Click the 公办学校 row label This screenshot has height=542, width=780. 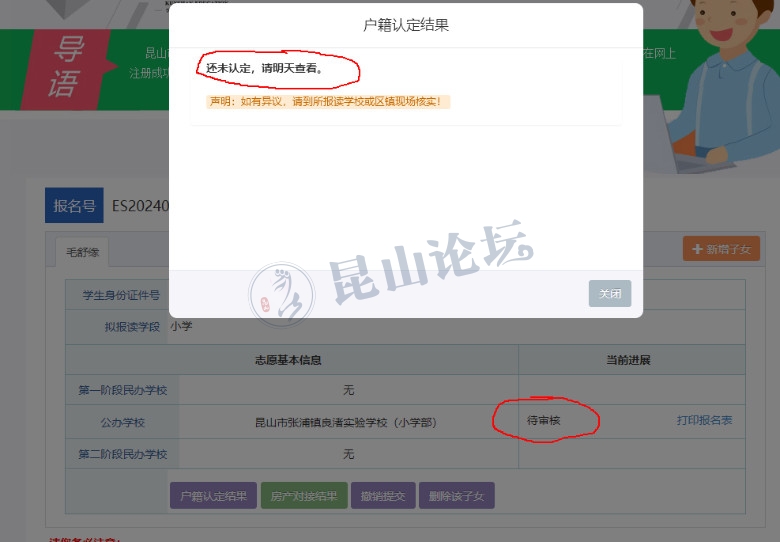123,422
